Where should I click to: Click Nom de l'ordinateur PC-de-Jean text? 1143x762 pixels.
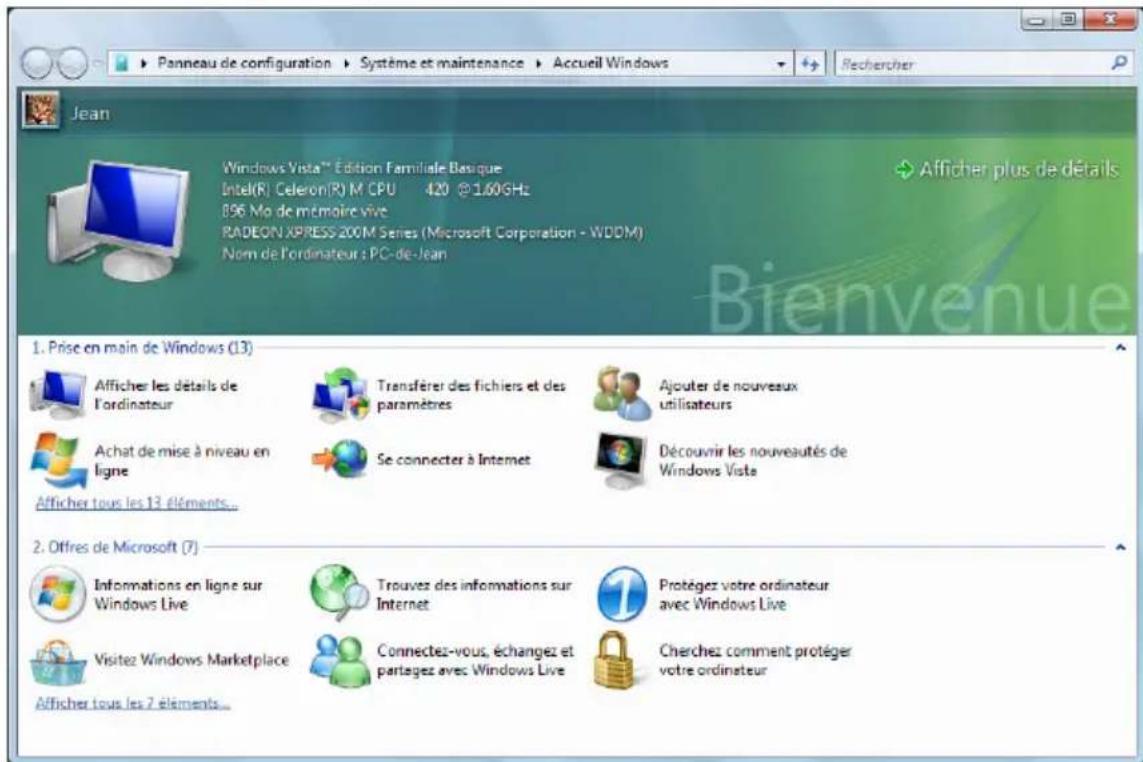click(334, 254)
